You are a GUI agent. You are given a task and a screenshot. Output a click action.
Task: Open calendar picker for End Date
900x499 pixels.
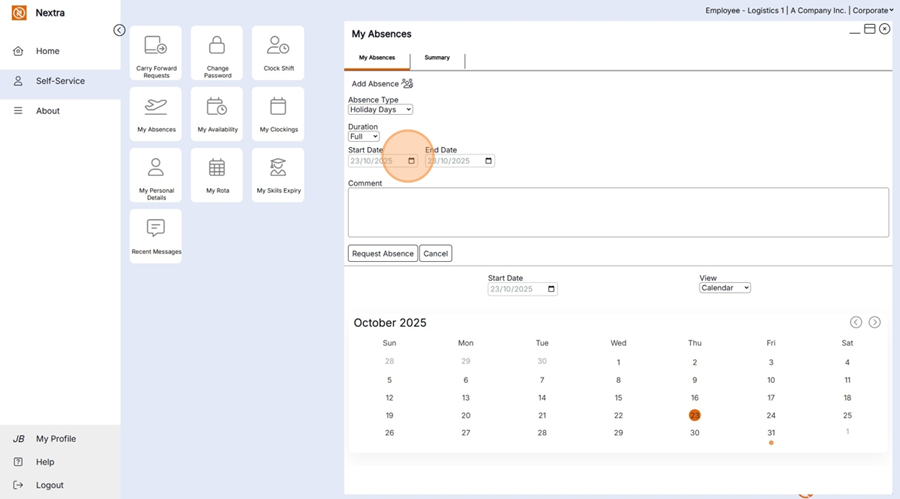point(488,161)
